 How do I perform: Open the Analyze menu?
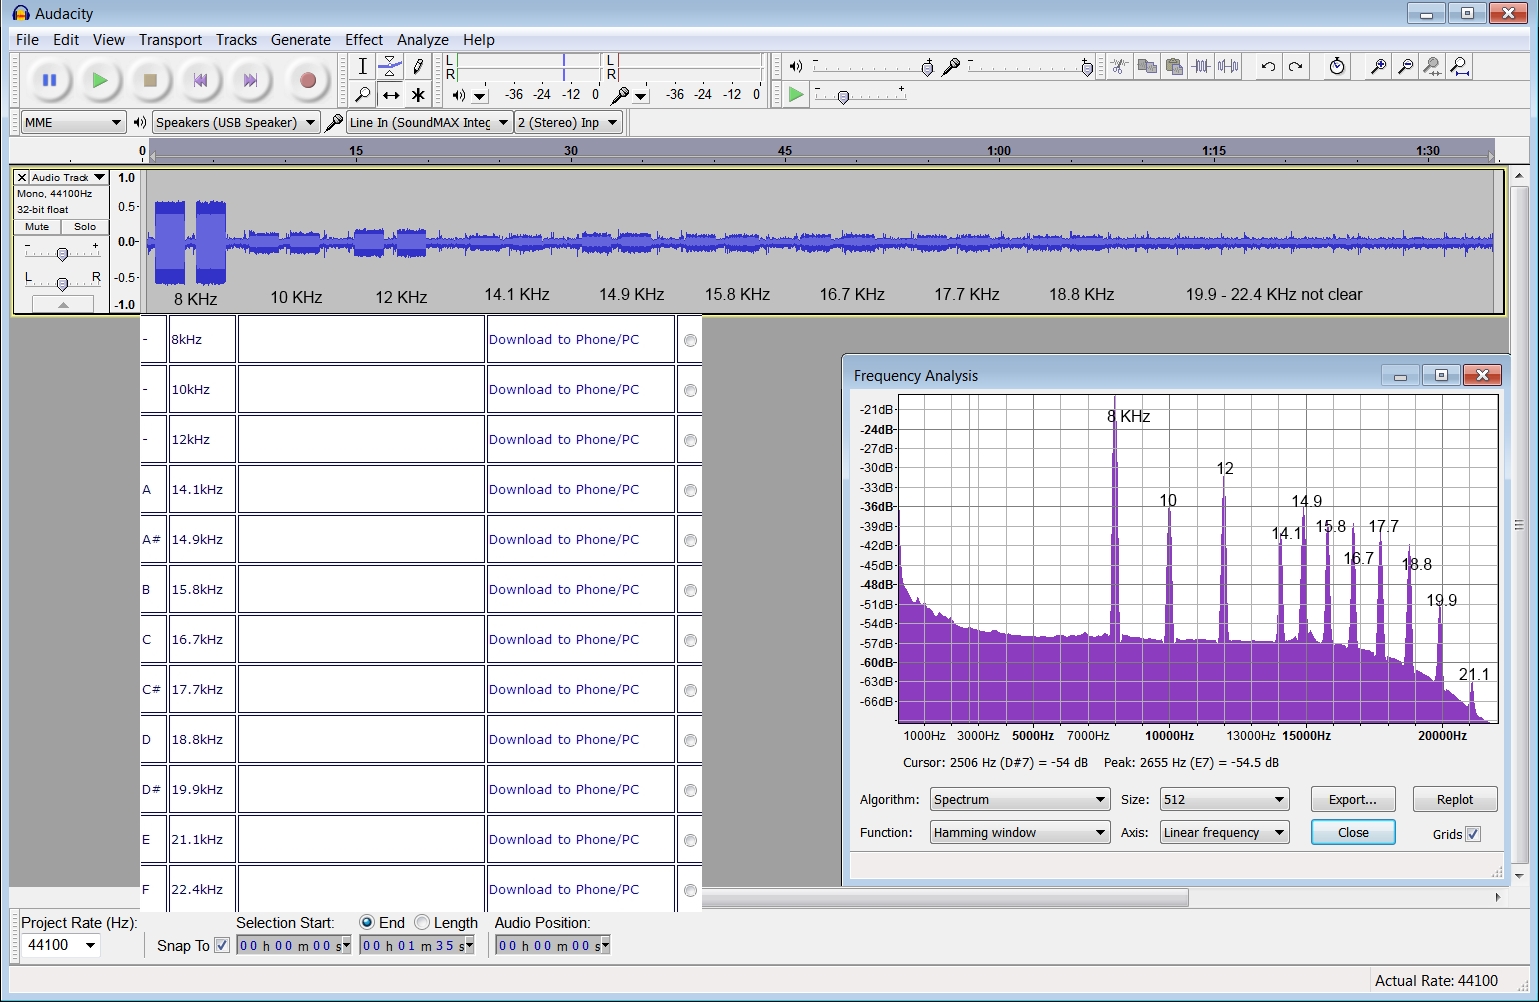[x=422, y=40]
